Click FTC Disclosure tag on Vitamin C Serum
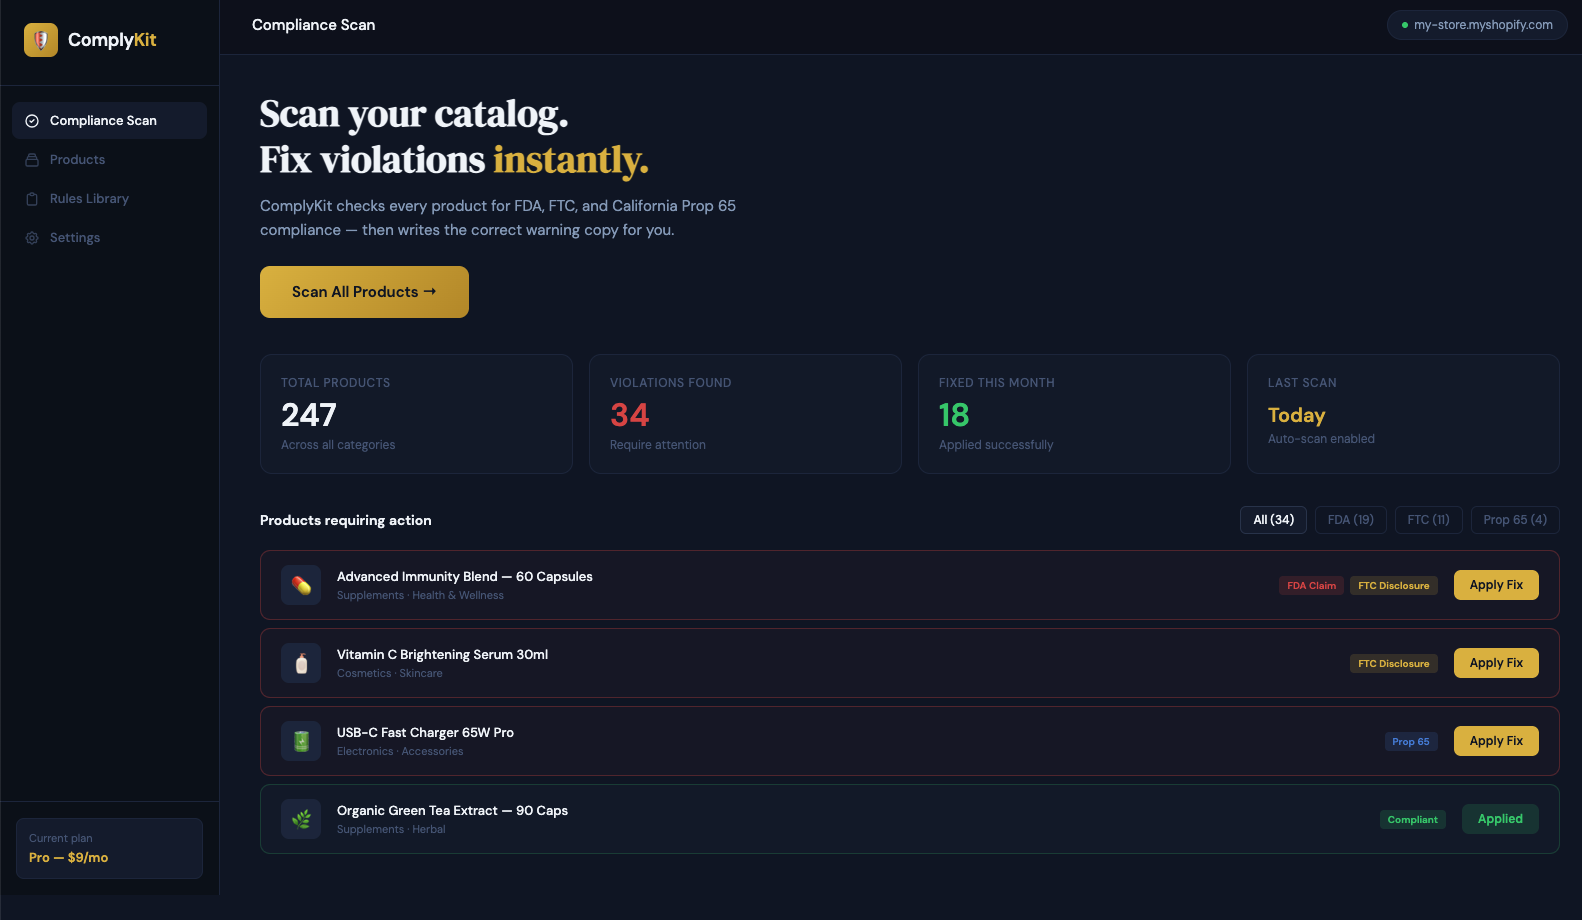The width and height of the screenshot is (1582, 920). click(1393, 664)
